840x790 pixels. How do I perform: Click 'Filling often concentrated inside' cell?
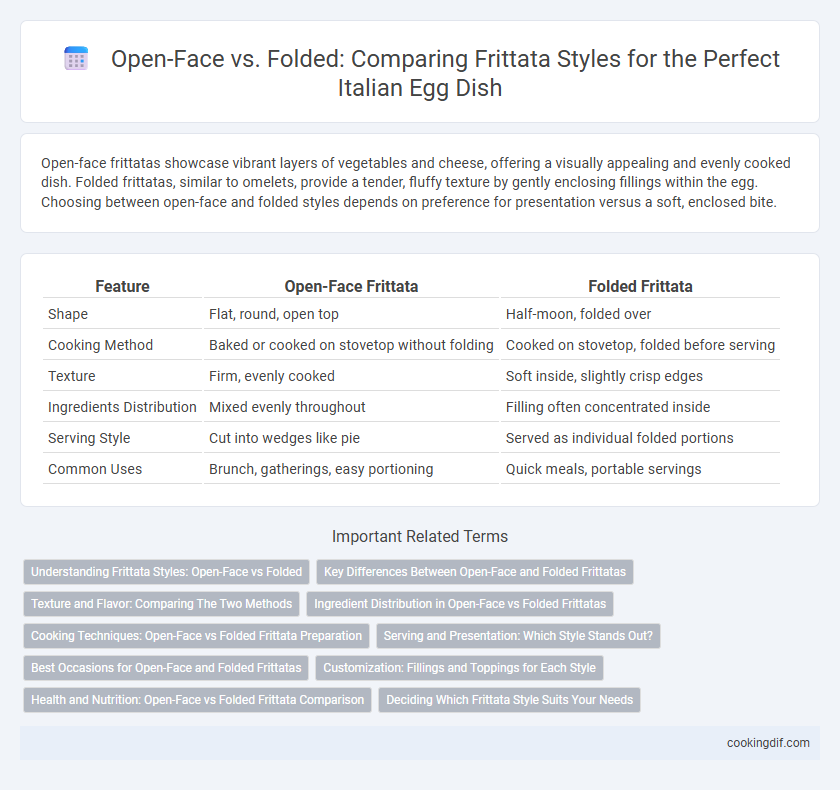[640, 407]
